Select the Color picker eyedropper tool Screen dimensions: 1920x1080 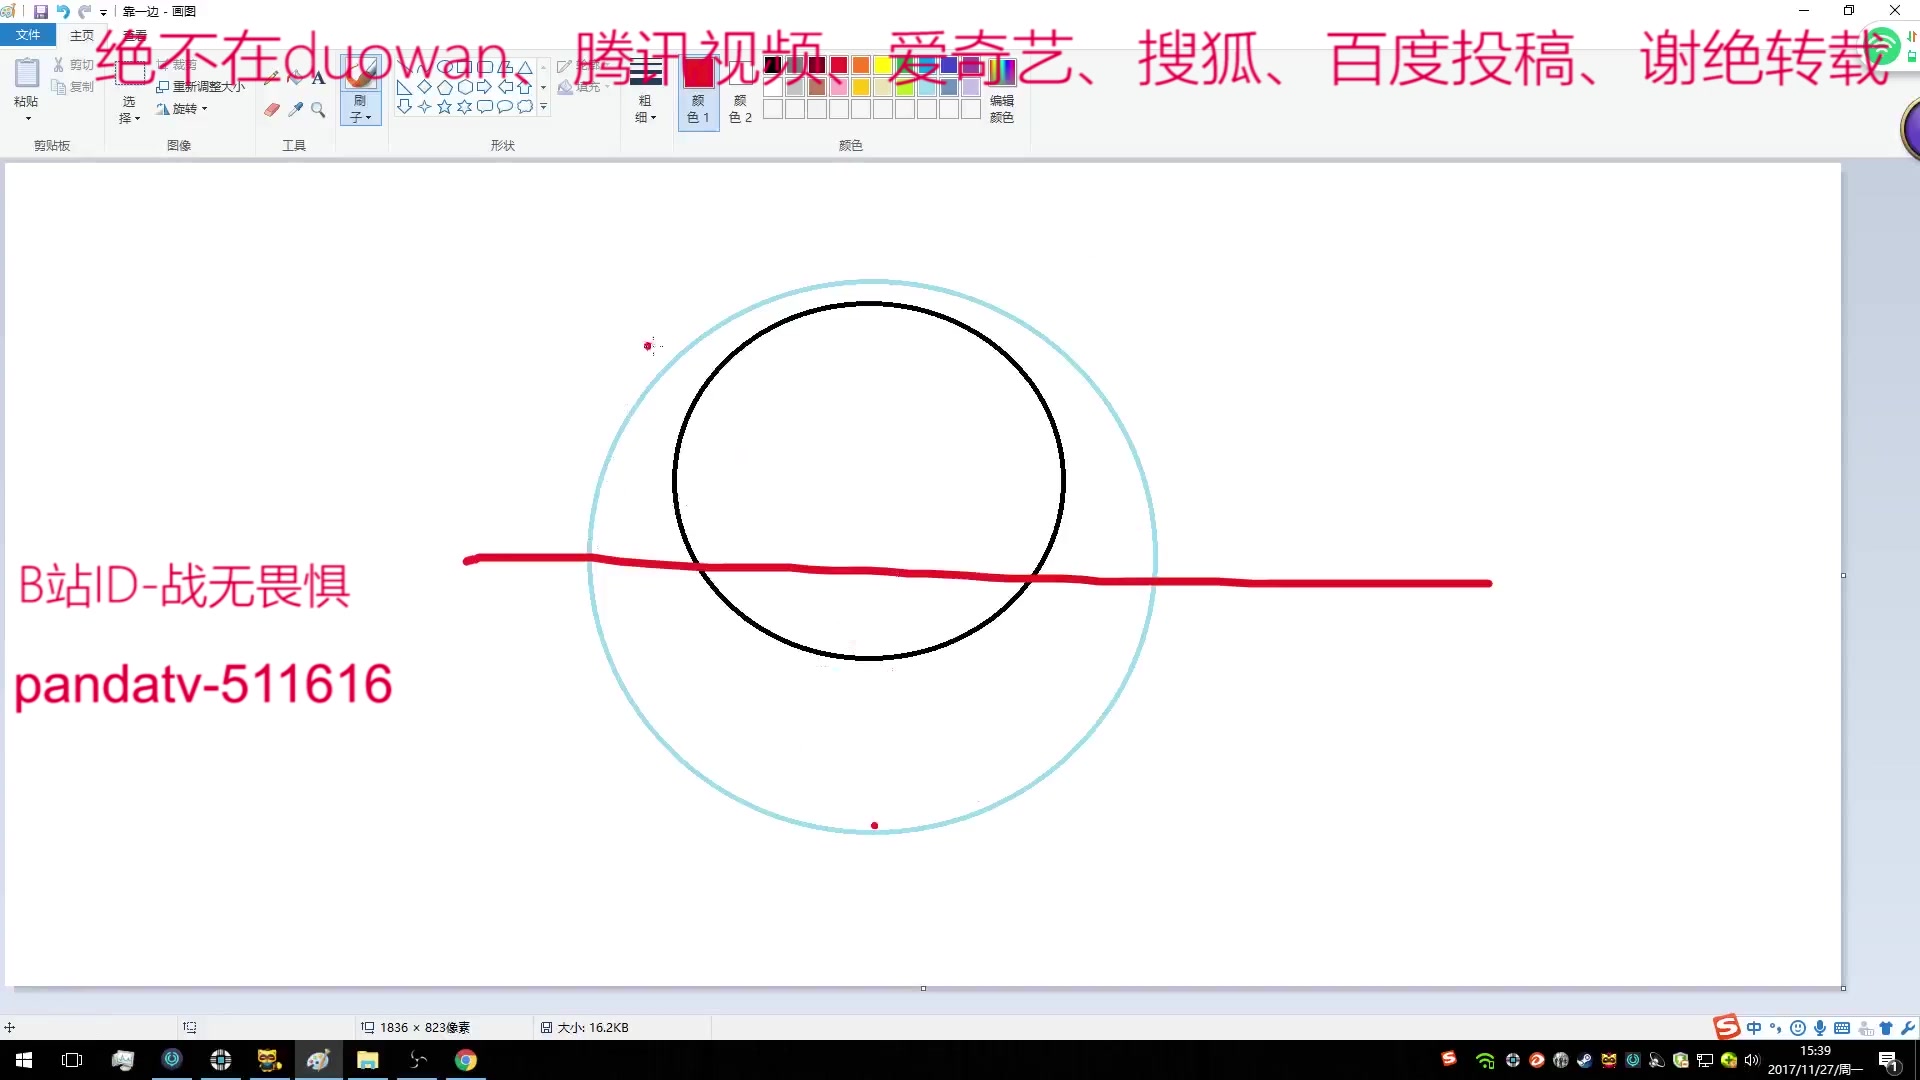pos(295,109)
